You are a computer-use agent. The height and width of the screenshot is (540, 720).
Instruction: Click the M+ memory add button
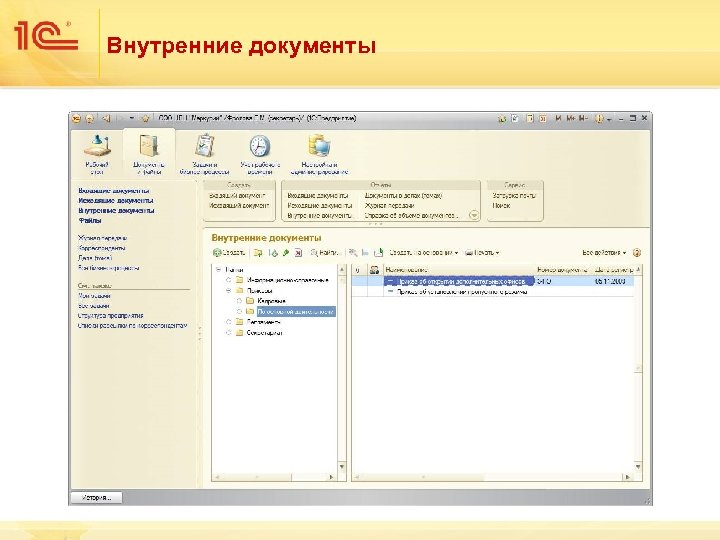tap(571, 118)
